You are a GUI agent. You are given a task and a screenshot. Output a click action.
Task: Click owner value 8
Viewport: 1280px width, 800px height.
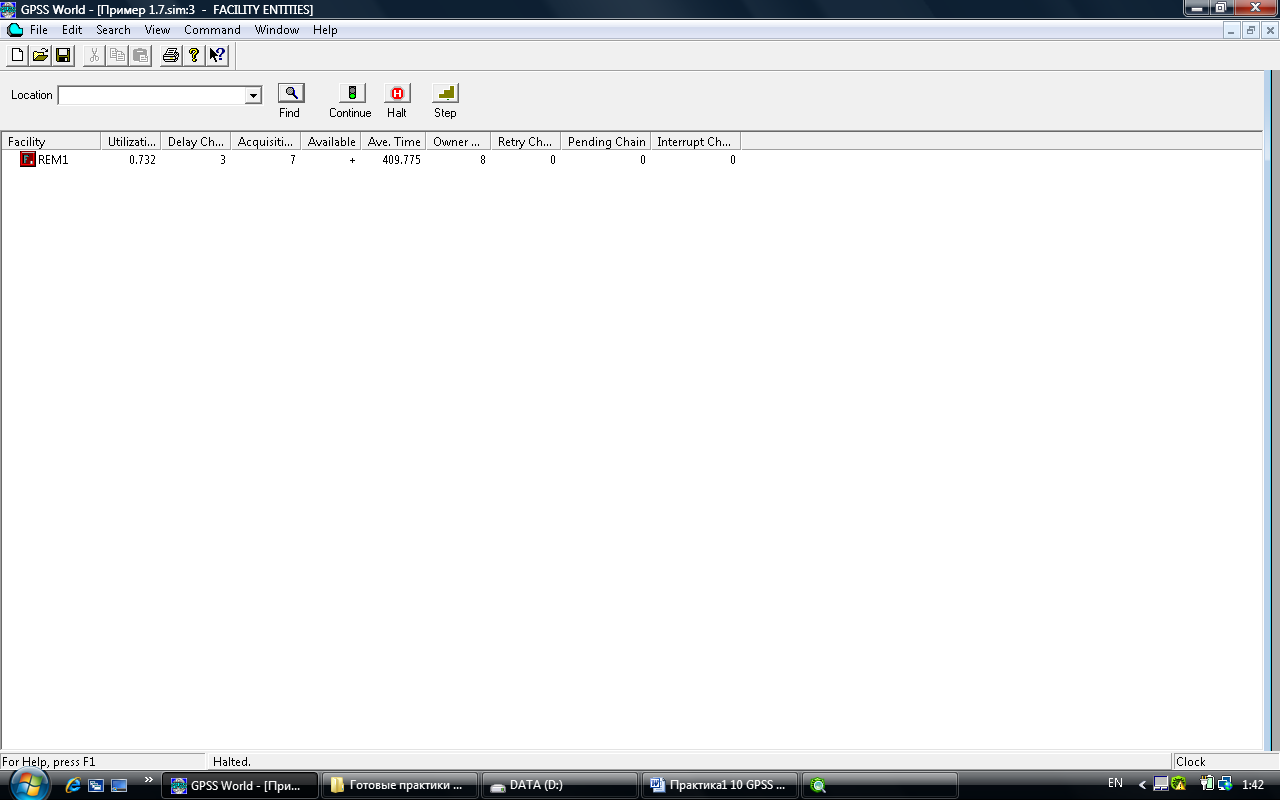(482, 160)
